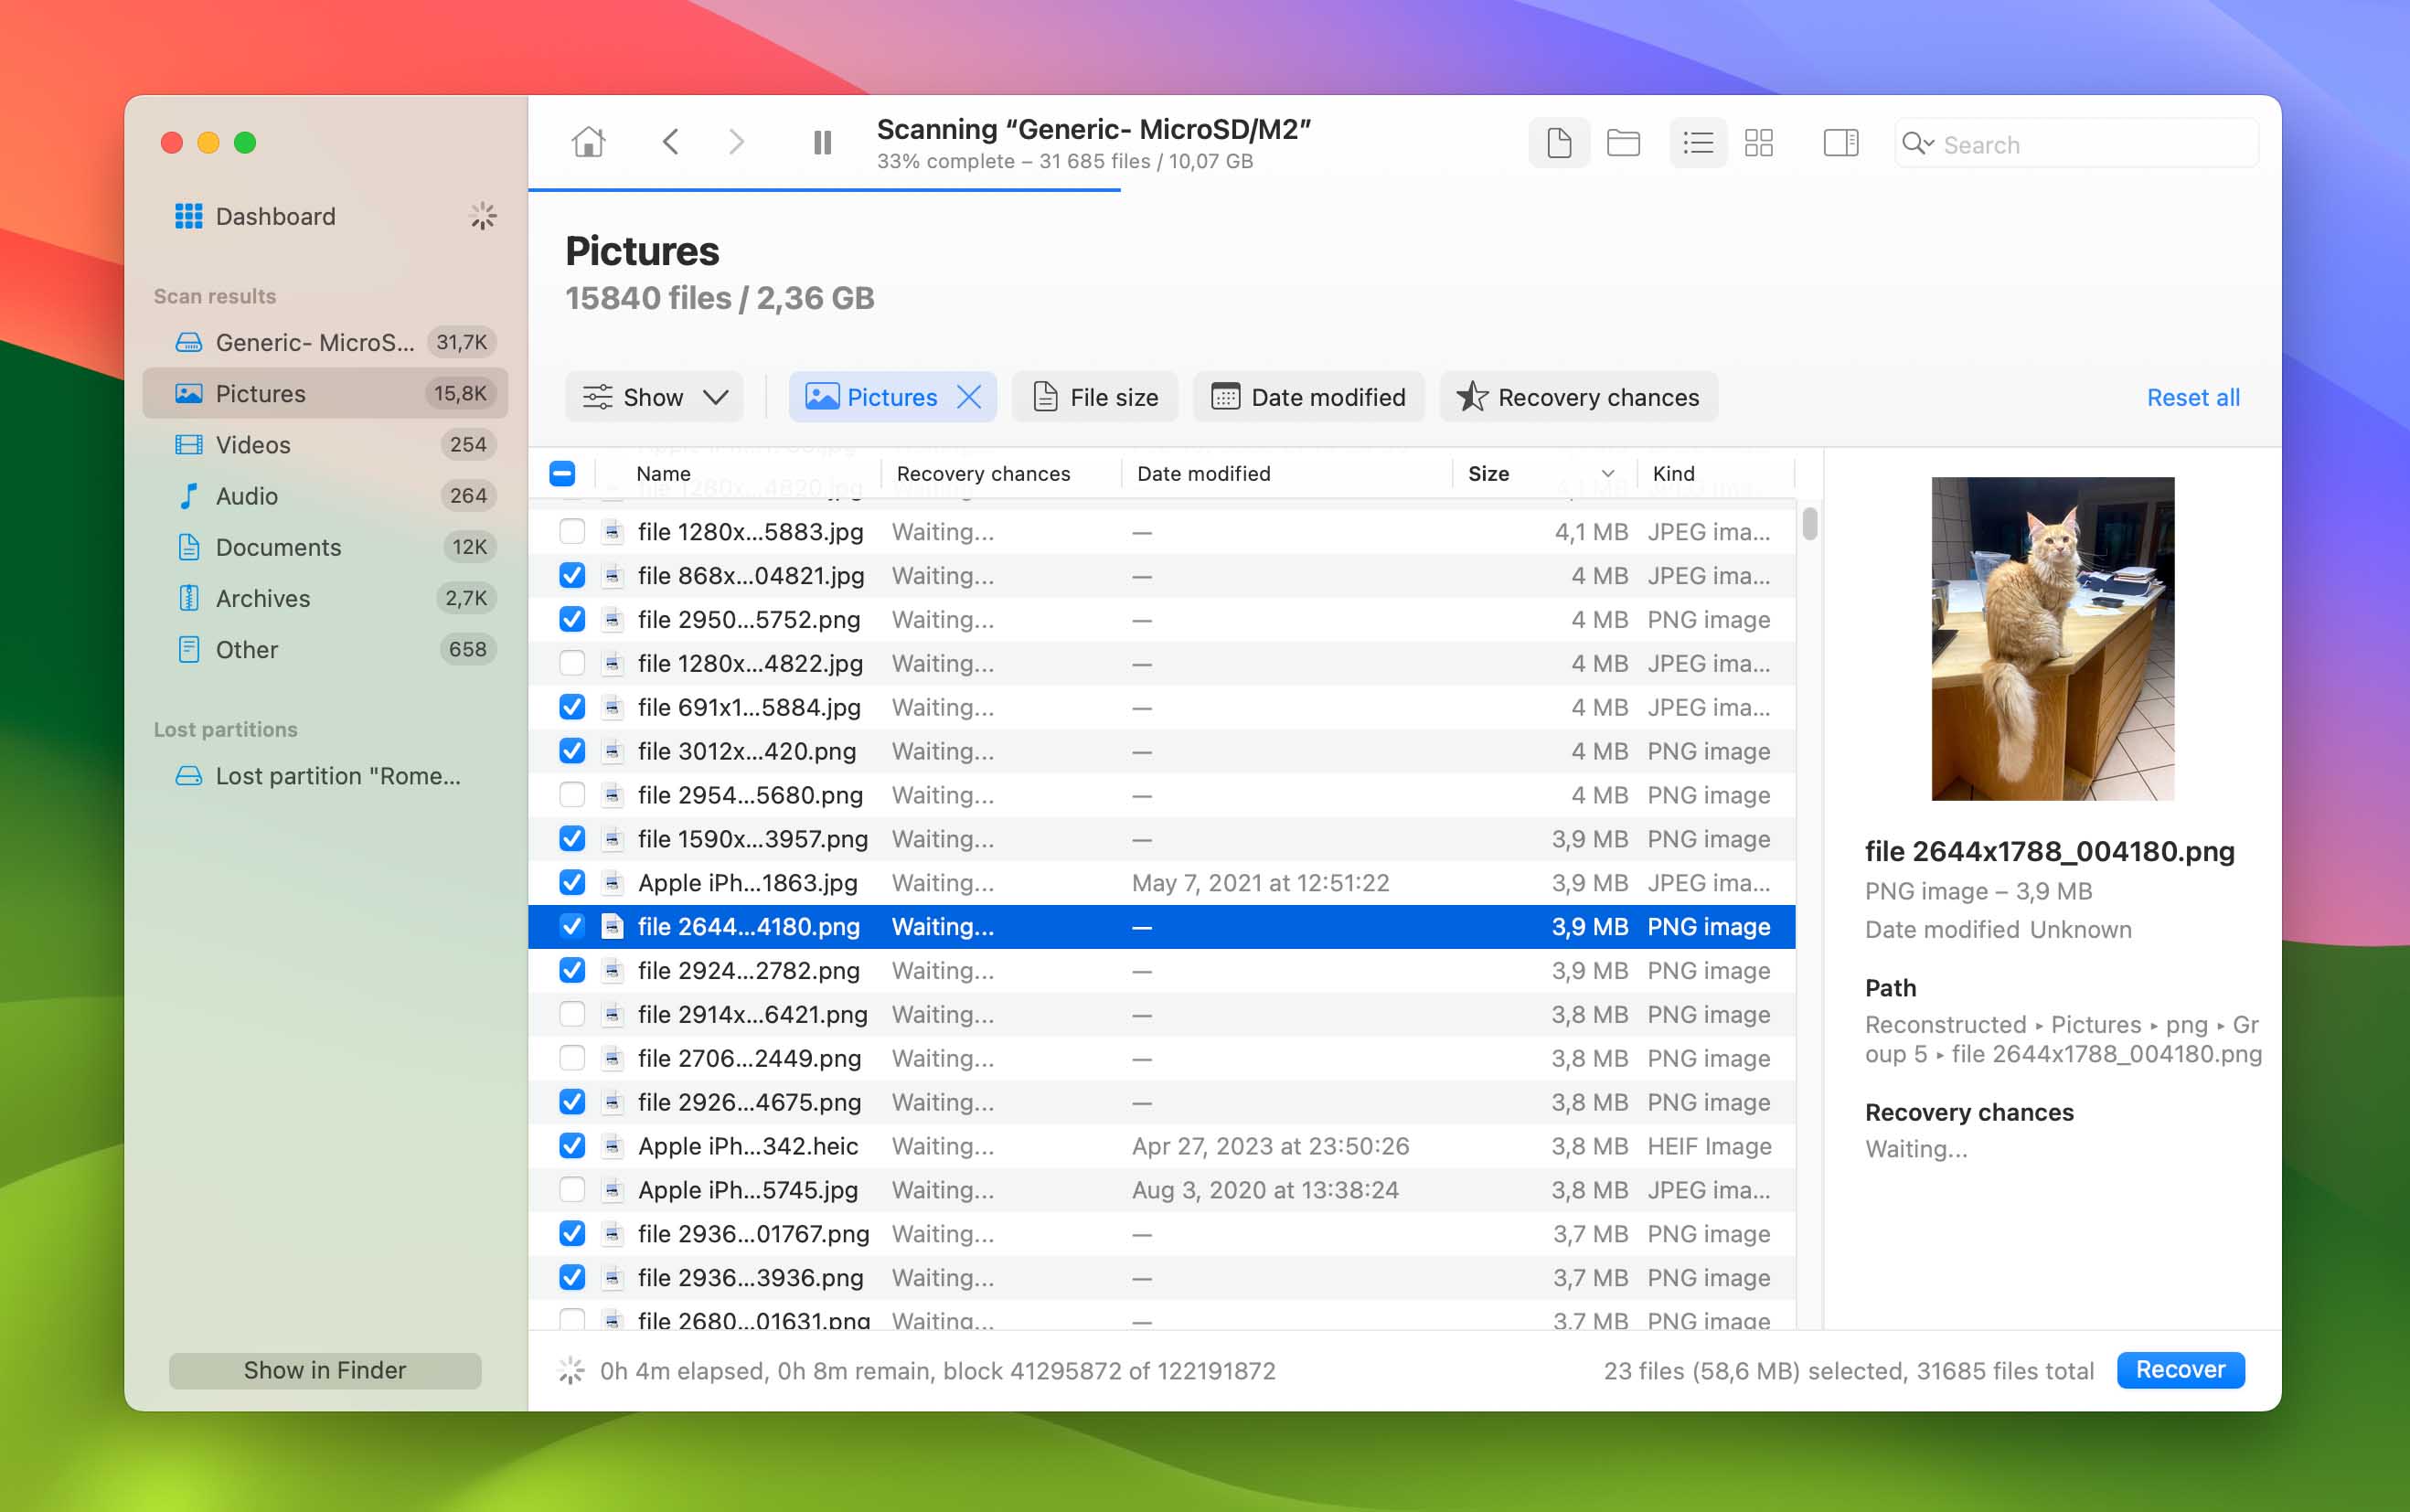Viewport: 2410px width, 1512px height.
Task: Check file 2954...5680.png checkbox
Action: 572,794
